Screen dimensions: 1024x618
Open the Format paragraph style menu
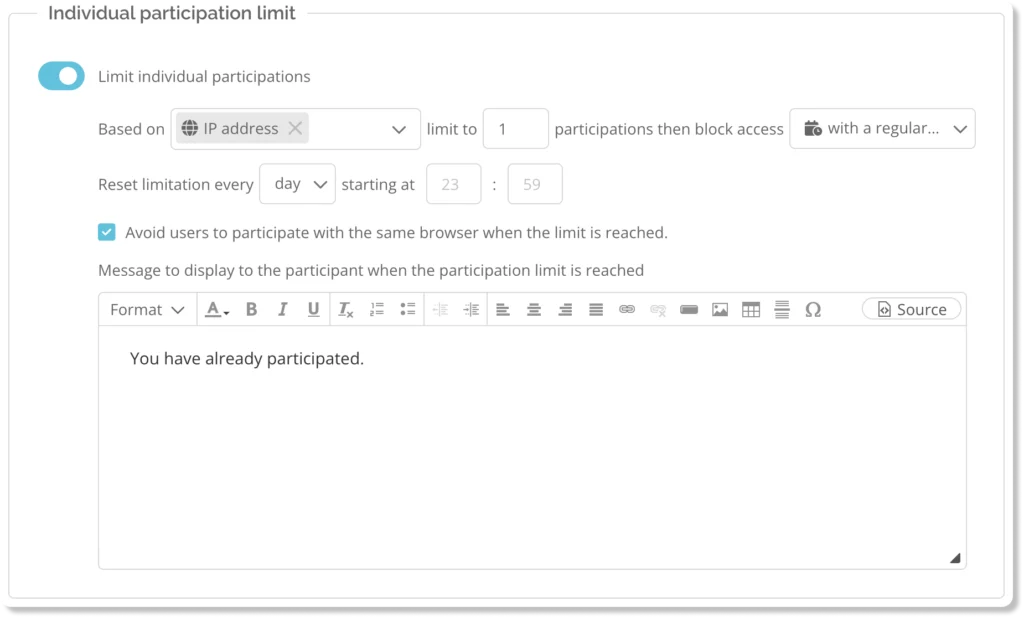coord(147,310)
